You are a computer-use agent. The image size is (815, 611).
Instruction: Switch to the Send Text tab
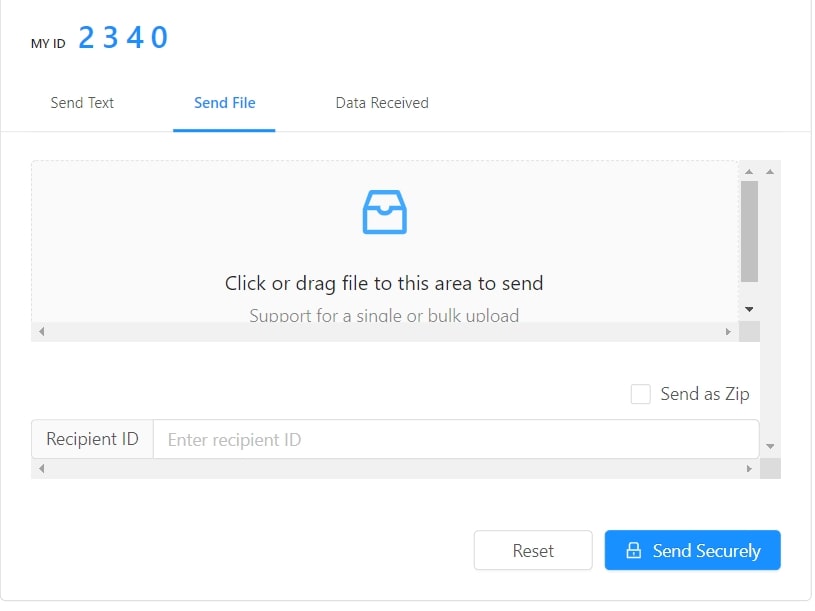click(82, 103)
